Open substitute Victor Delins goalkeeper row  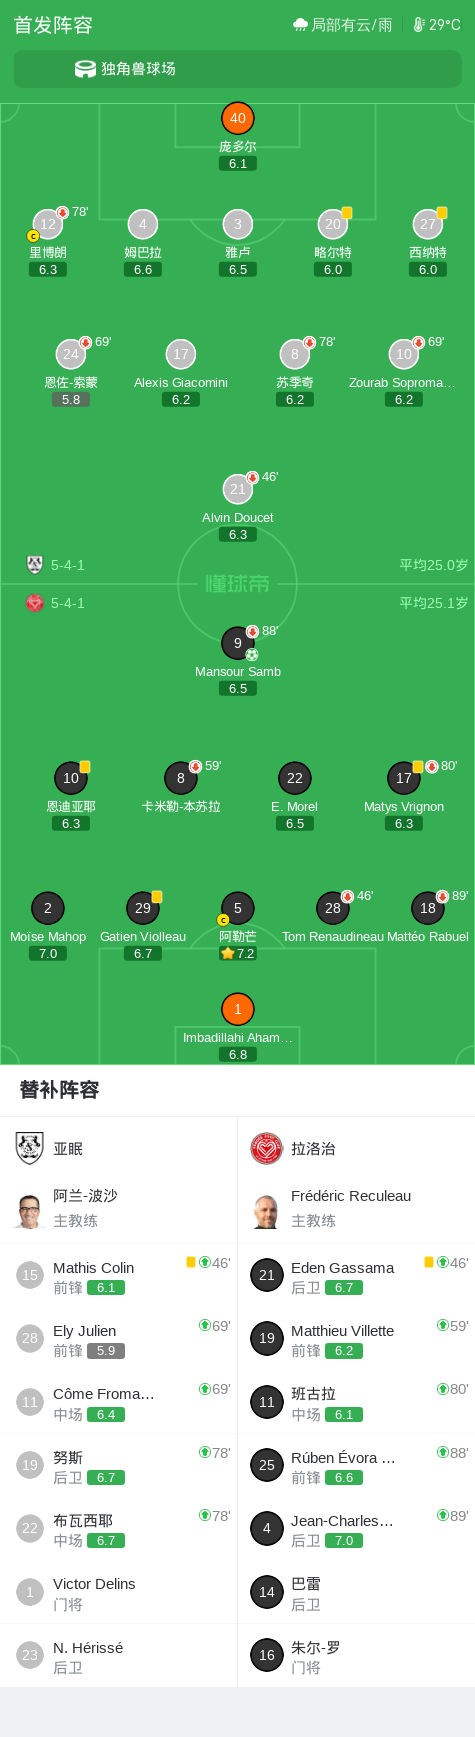[119, 1592]
